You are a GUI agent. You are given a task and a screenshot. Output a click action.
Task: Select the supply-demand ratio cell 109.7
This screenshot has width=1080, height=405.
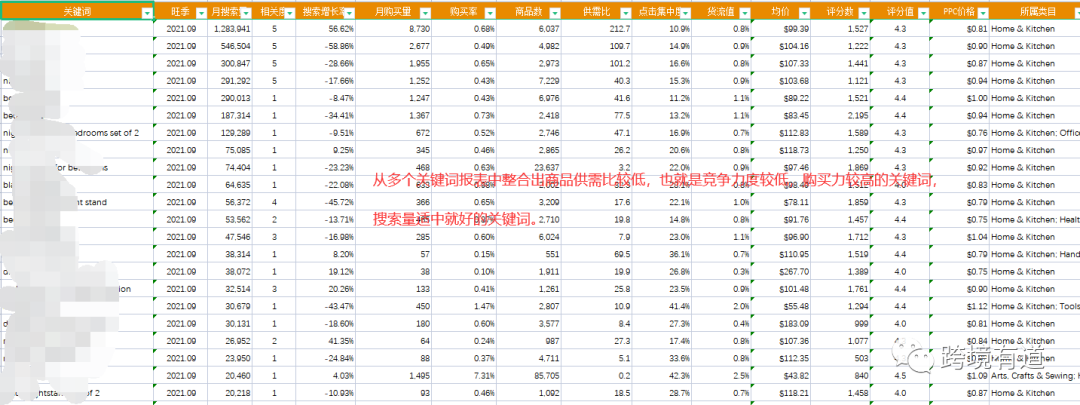coord(596,46)
